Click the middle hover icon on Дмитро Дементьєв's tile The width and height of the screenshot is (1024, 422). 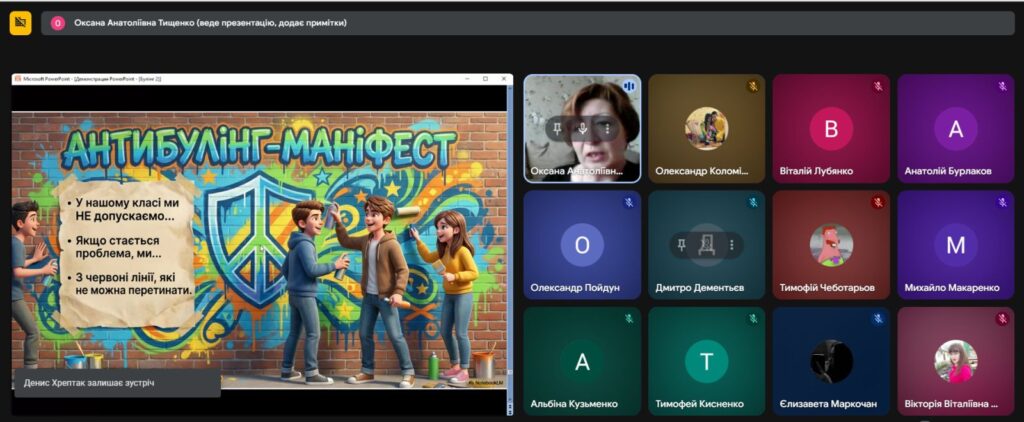(706, 244)
